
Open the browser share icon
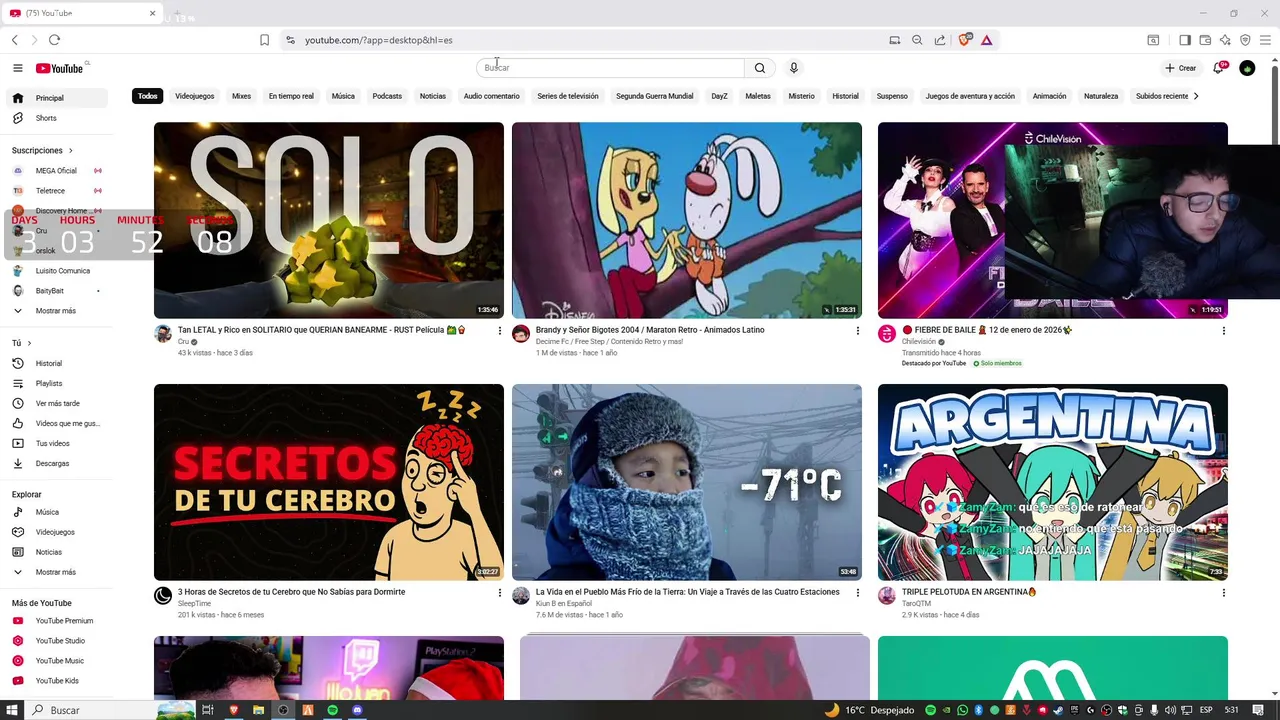click(940, 40)
